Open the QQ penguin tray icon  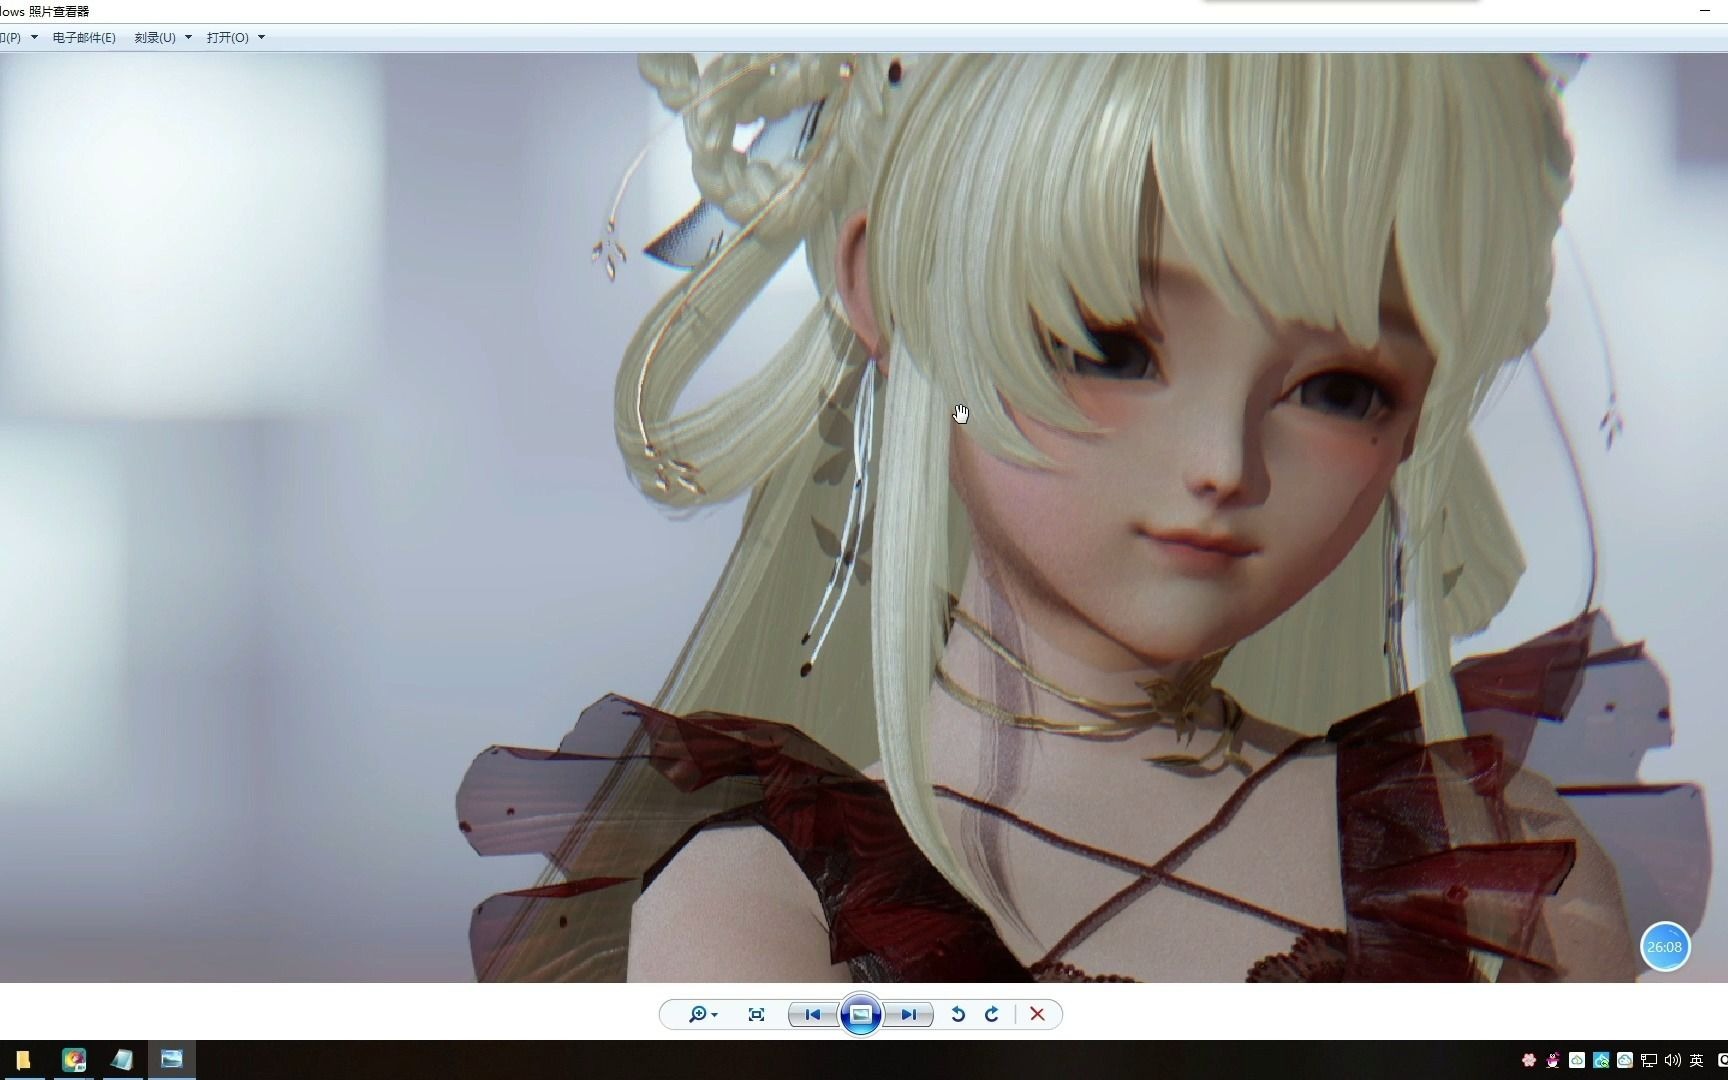pos(1553,1060)
